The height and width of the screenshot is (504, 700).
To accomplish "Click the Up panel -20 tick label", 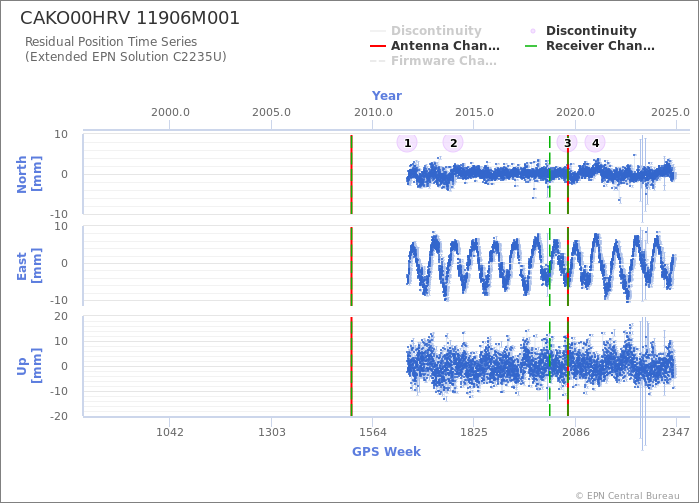I will 59,416.
